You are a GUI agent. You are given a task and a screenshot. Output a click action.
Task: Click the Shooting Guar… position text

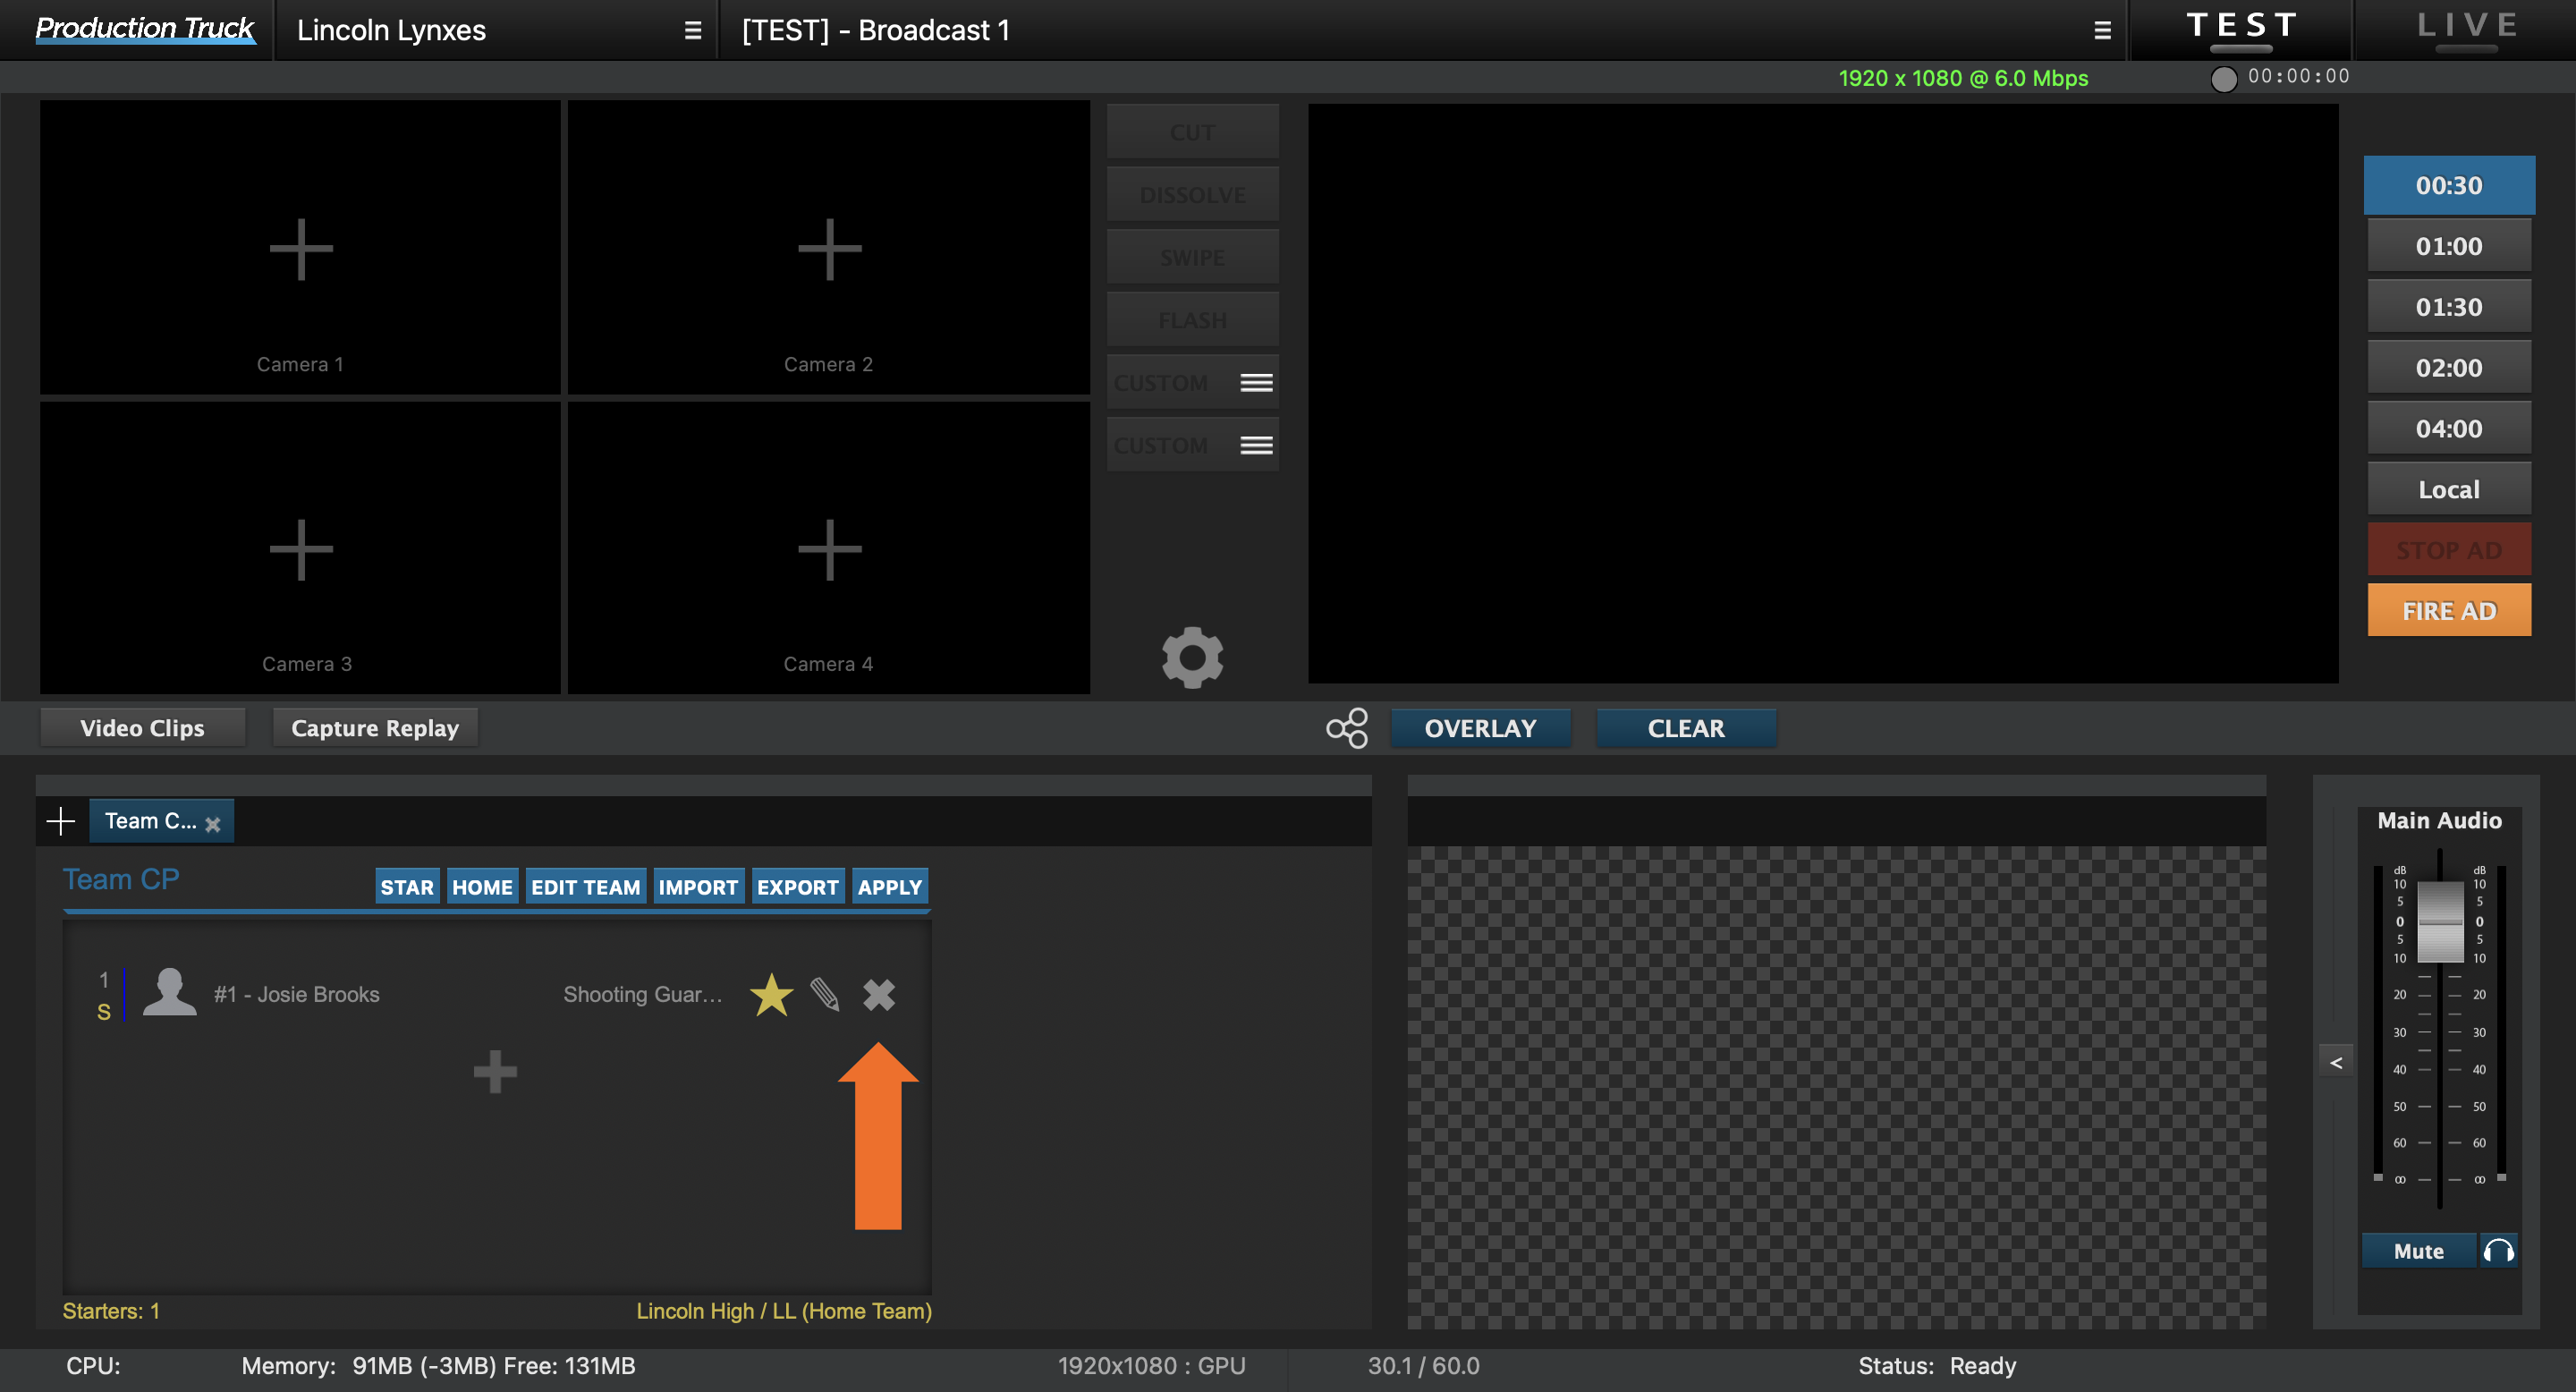[642, 994]
